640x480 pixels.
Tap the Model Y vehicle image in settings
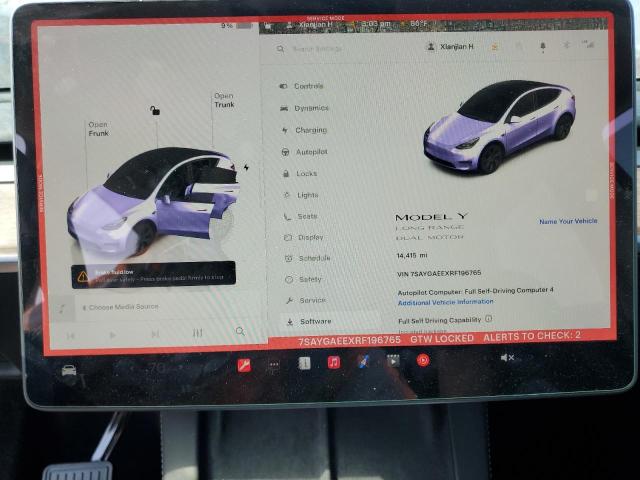pos(499,126)
